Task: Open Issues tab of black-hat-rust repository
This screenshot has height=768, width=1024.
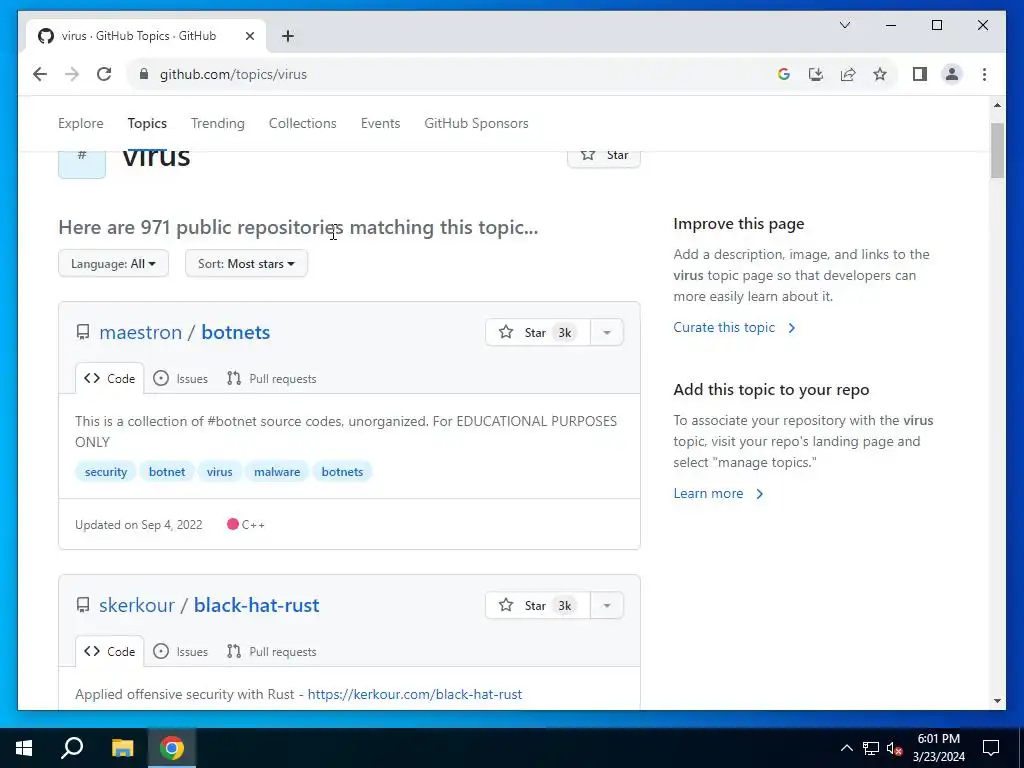Action: point(180,652)
